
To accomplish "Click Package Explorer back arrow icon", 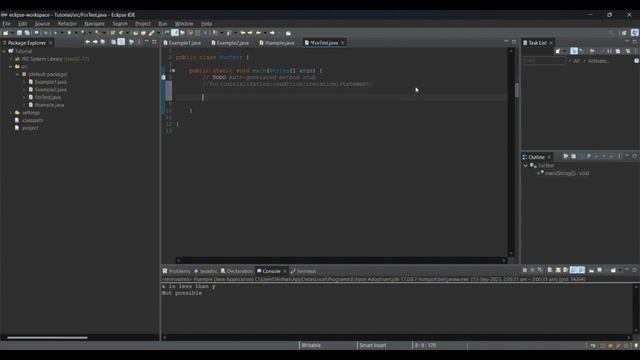I will [88, 42].
